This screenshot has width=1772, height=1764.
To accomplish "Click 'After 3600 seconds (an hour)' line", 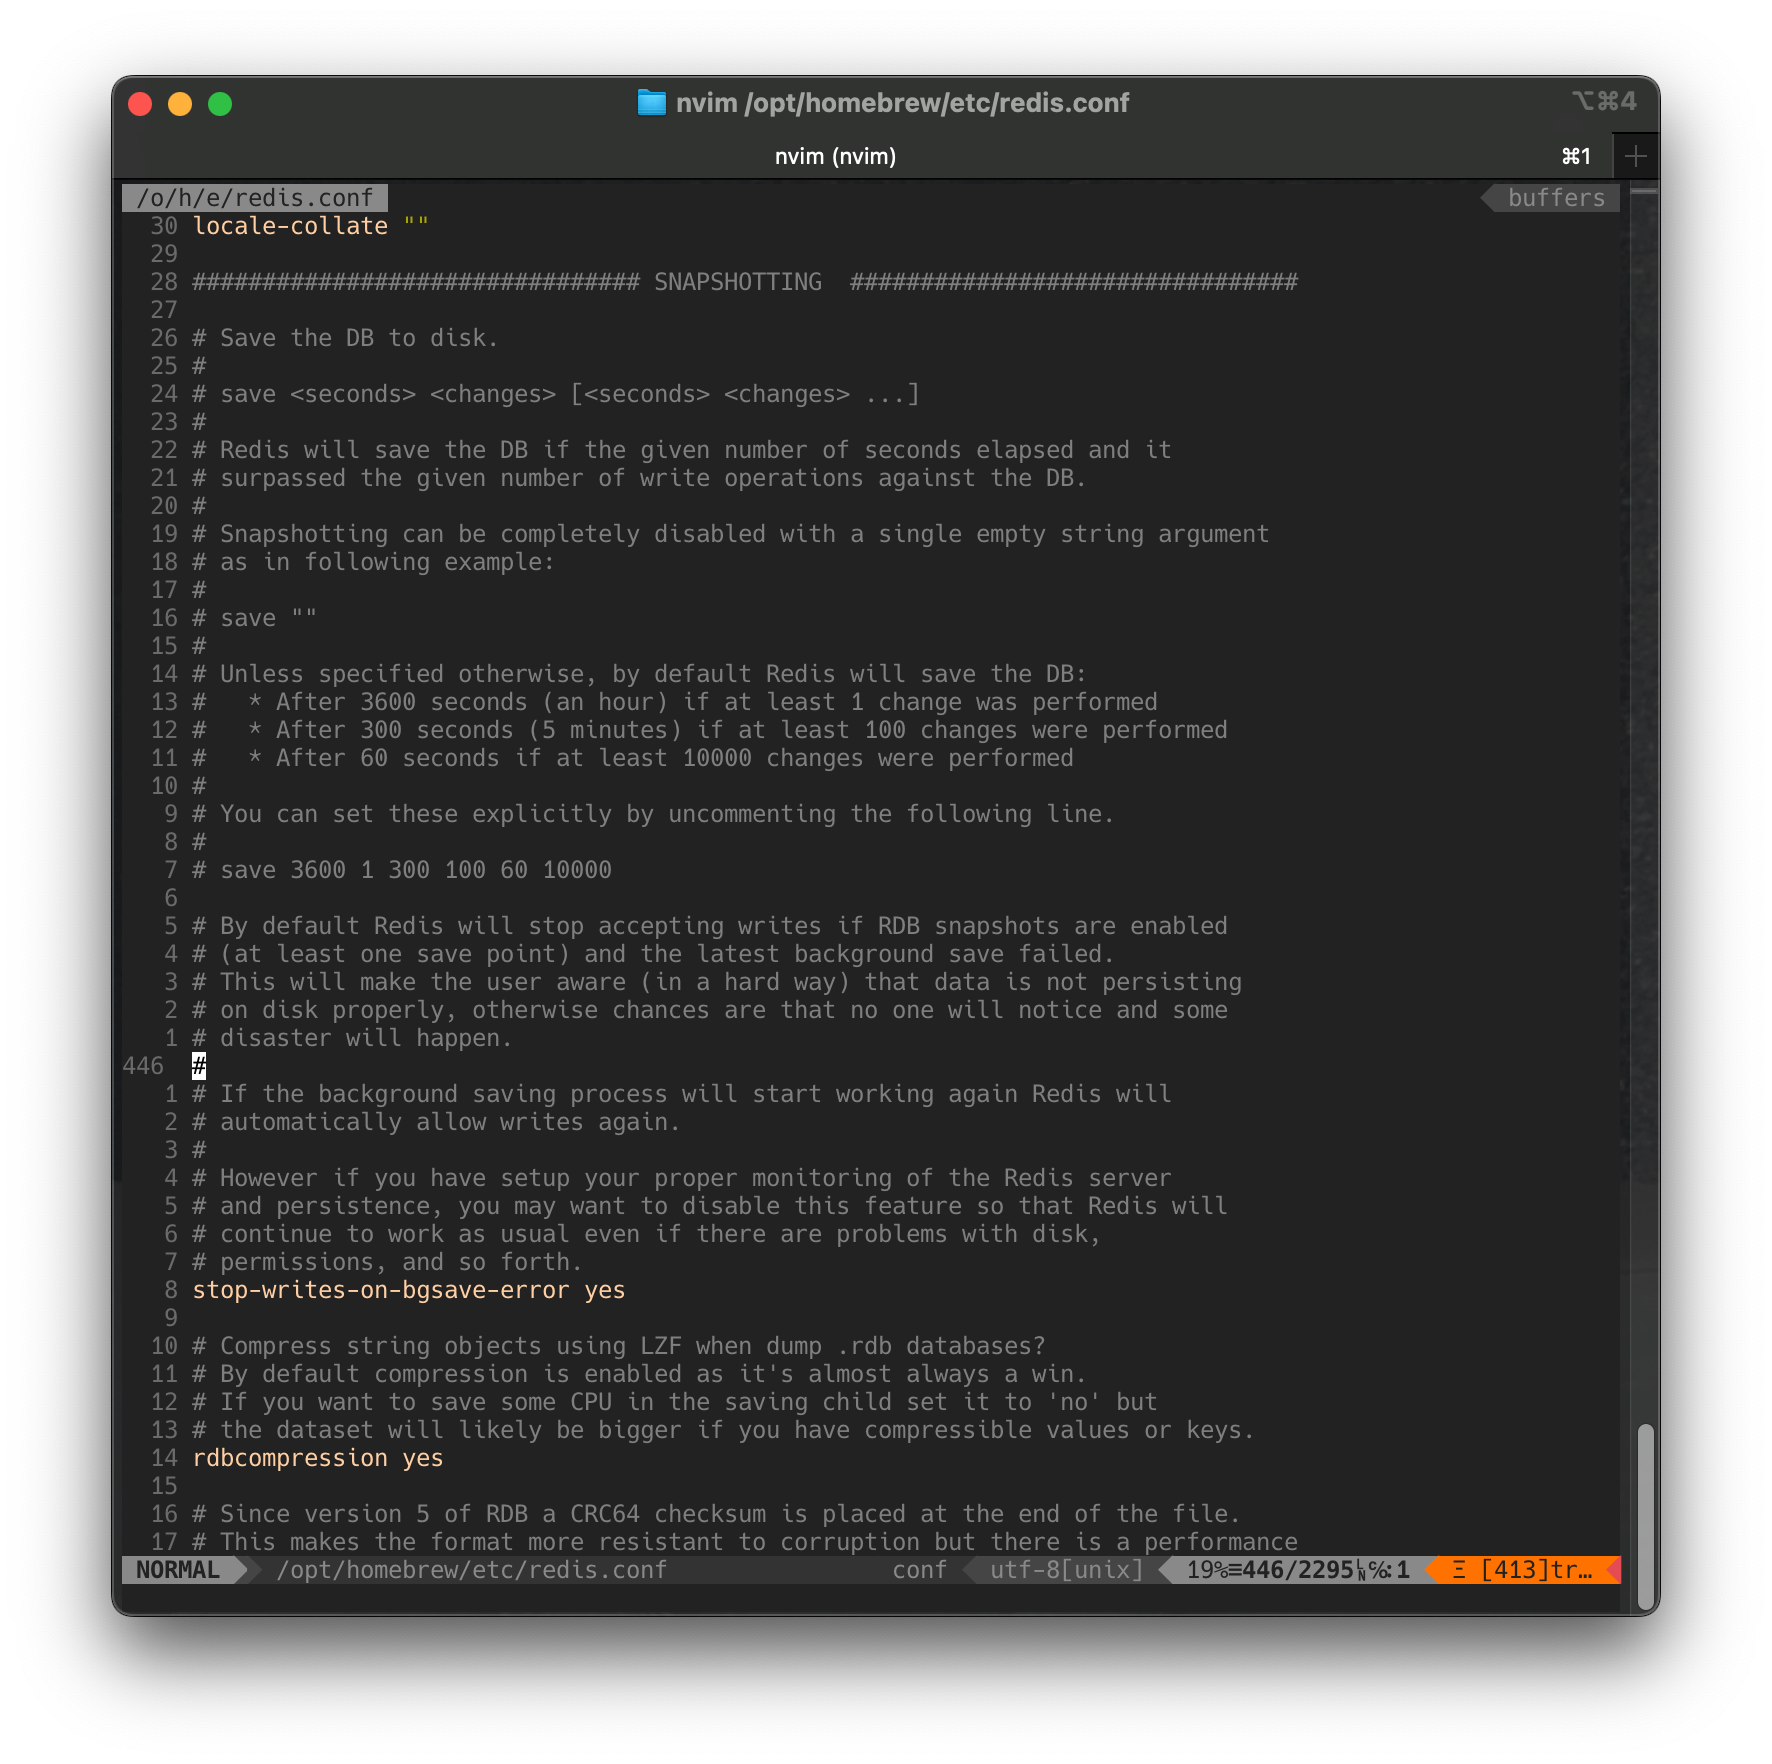I will [675, 702].
